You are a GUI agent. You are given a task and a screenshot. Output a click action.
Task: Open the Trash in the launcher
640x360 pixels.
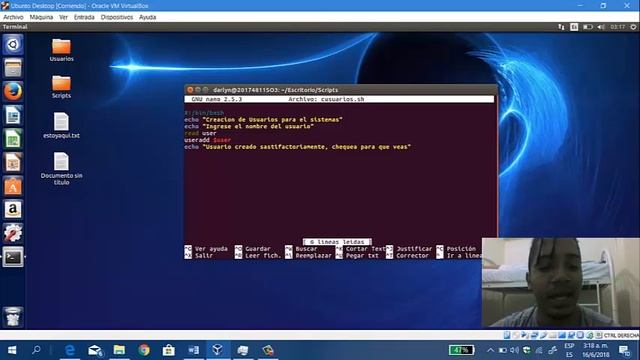(x=13, y=317)
